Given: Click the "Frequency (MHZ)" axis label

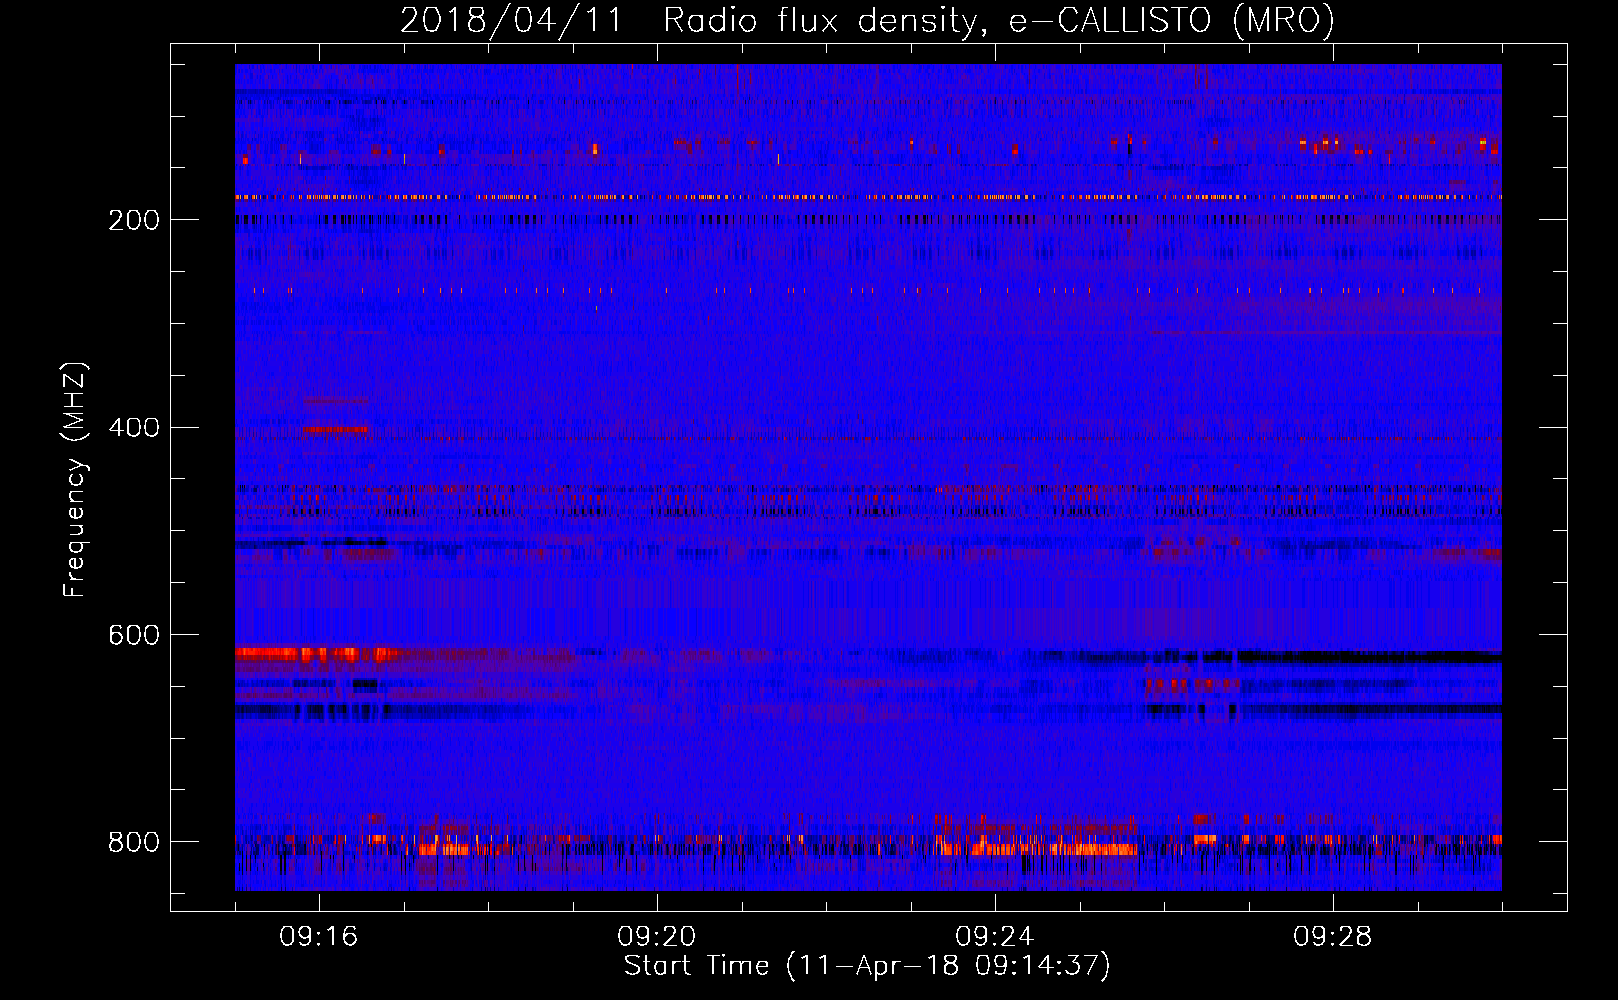Looking at the screenshot, I should [75, 479].
